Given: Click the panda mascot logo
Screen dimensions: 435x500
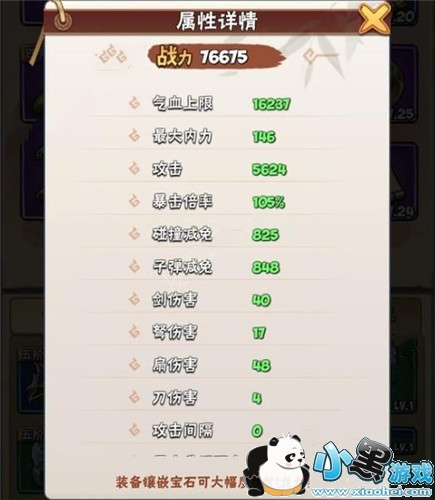Looking at the screenshot, I should click(x=277, y=466).
